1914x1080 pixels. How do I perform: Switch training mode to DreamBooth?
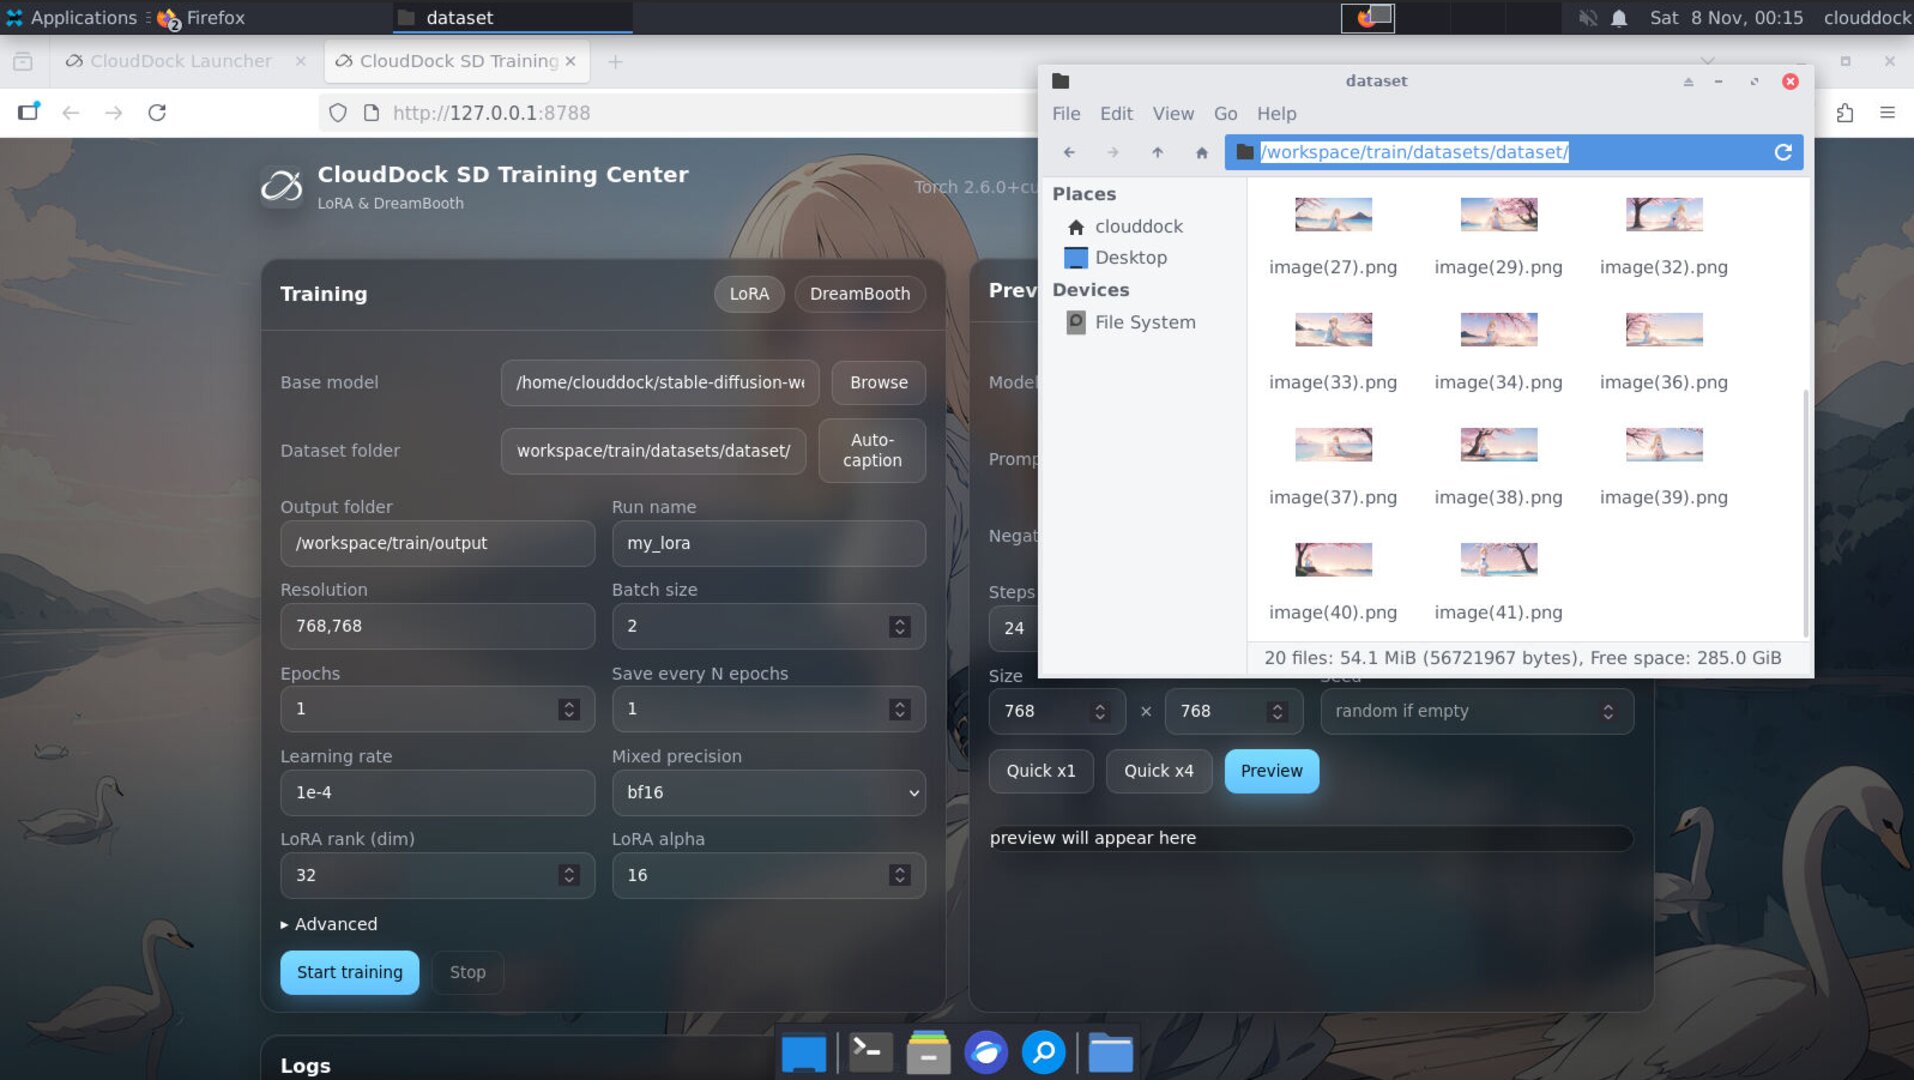(x=859, y=294)
